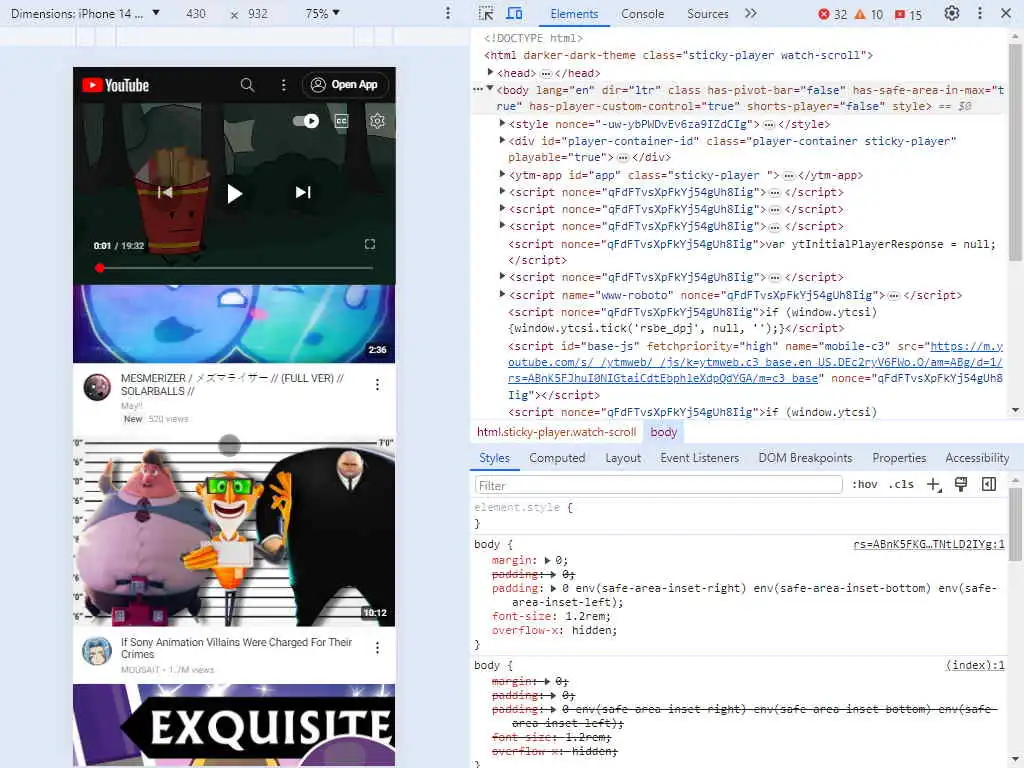
Task: Toggle closed captions in video player
Action: coord(342,121)
